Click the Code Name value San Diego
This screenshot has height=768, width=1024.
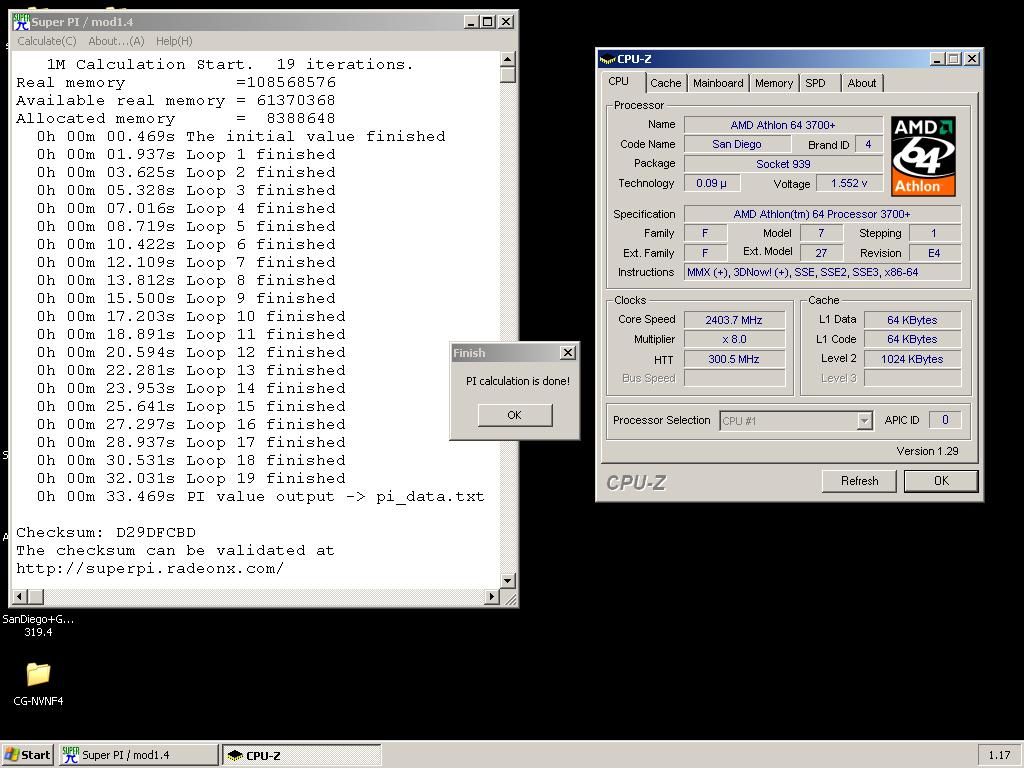[x=737, y=144]
